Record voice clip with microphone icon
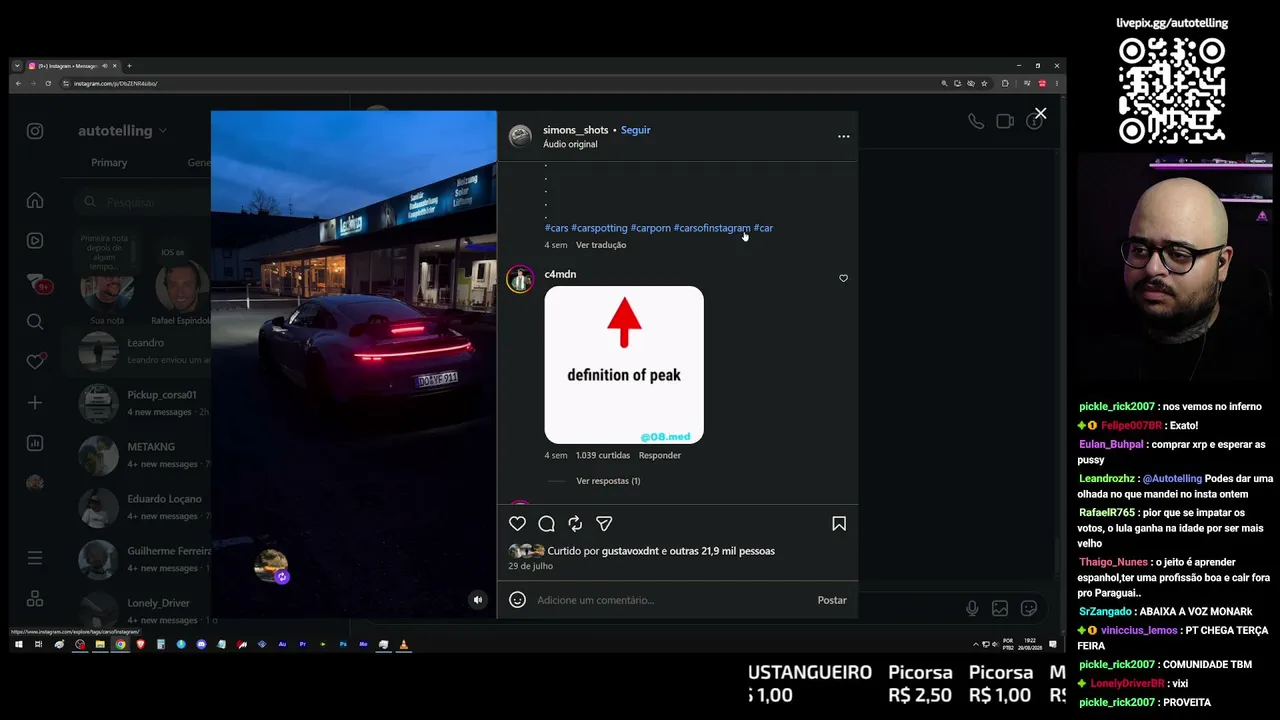 click(x=972, y=608)
